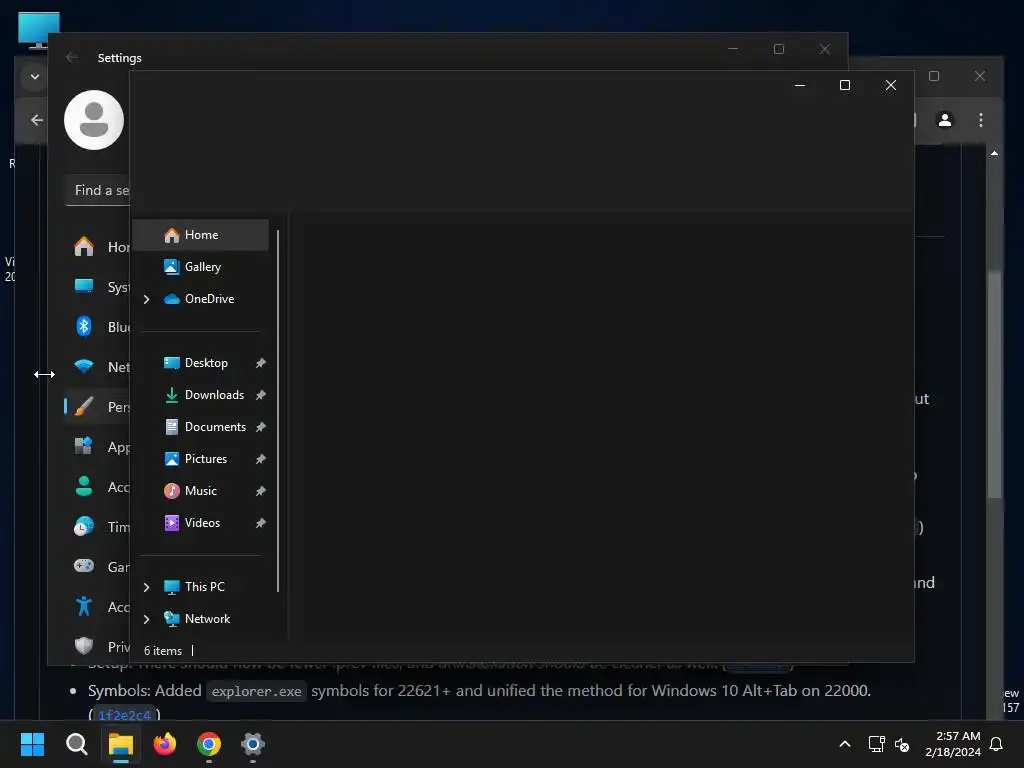The image size is (1024, 768).
Task: Open the clock showing 2:57 AM
Action: [953, 744]
